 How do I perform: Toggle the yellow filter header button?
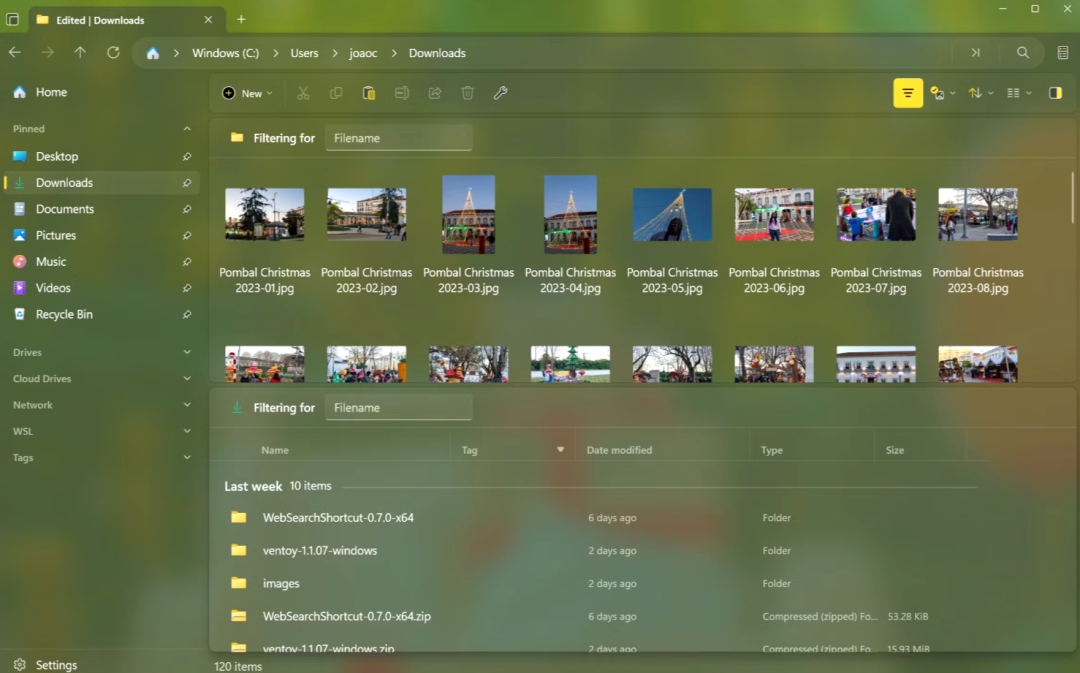click(x=908, y=93)
